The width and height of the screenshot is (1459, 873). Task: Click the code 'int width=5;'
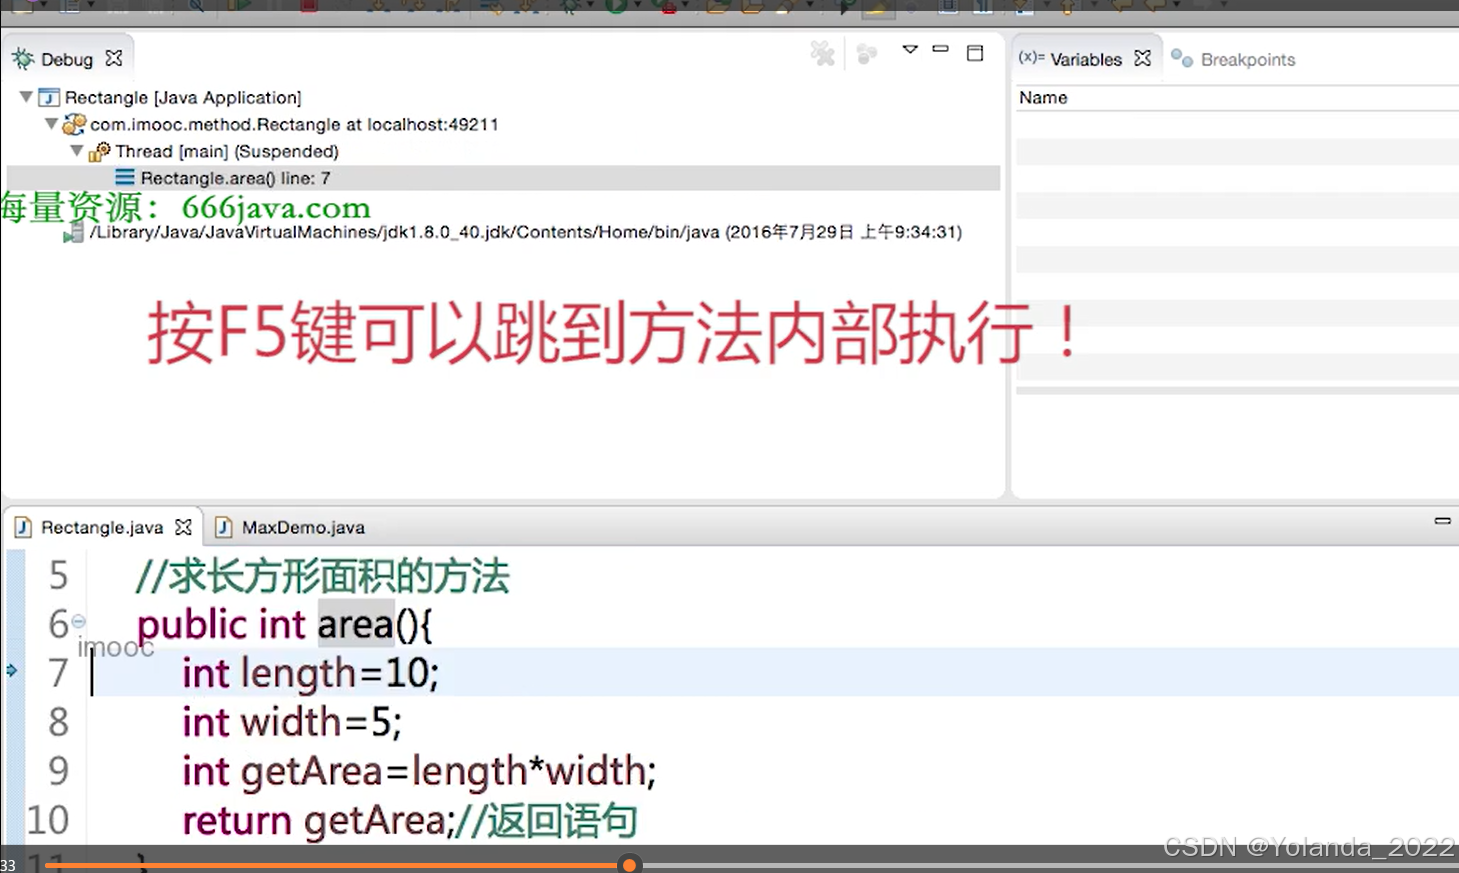pos(292,722)
